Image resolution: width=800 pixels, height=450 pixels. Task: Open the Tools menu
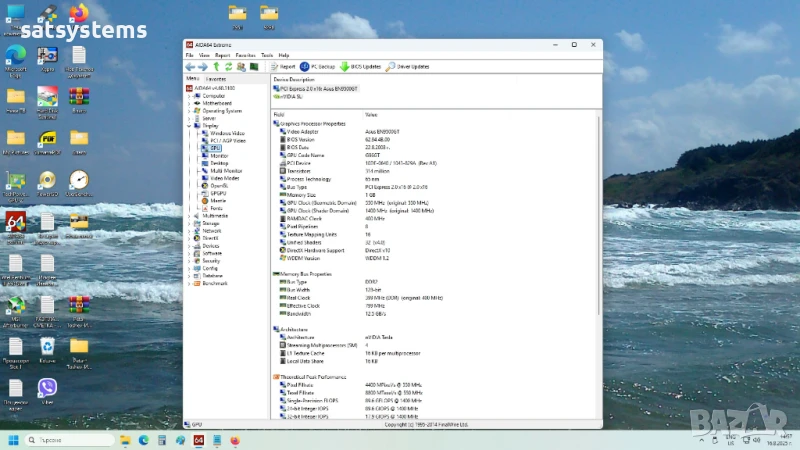(x=267, y=55)
